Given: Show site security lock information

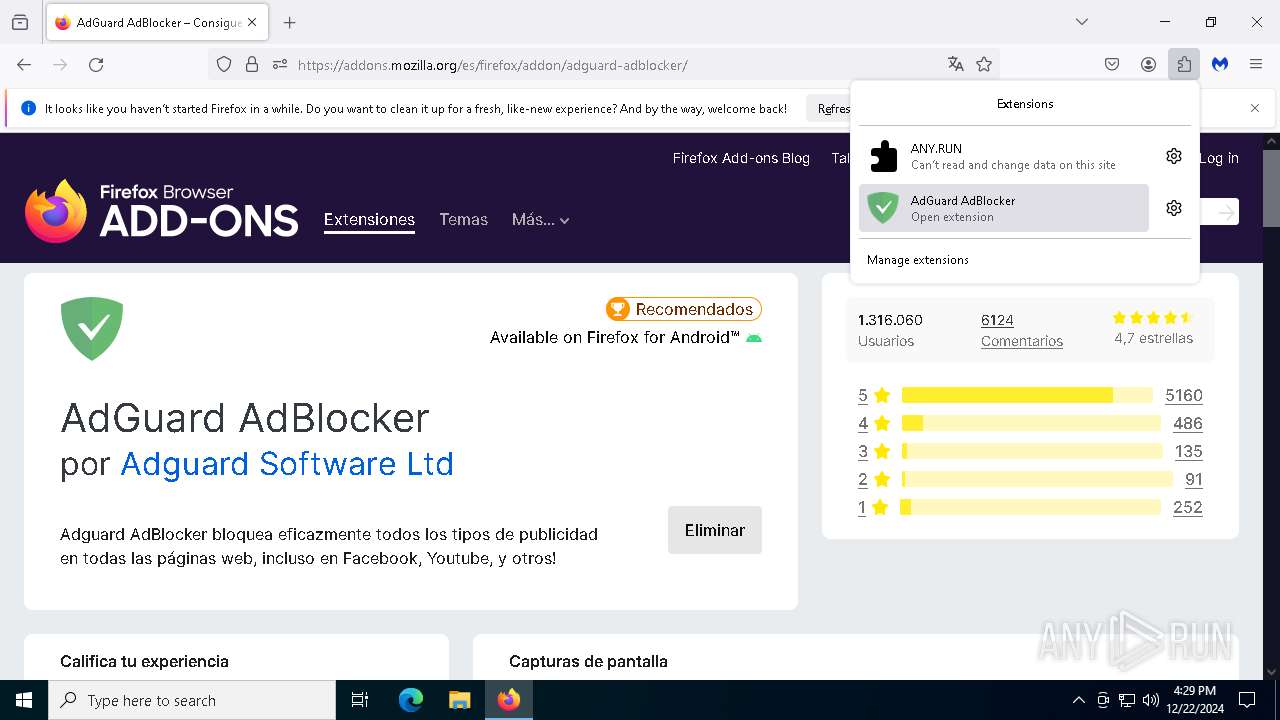Looking at the screenshot, I should [x=252, y=64].
